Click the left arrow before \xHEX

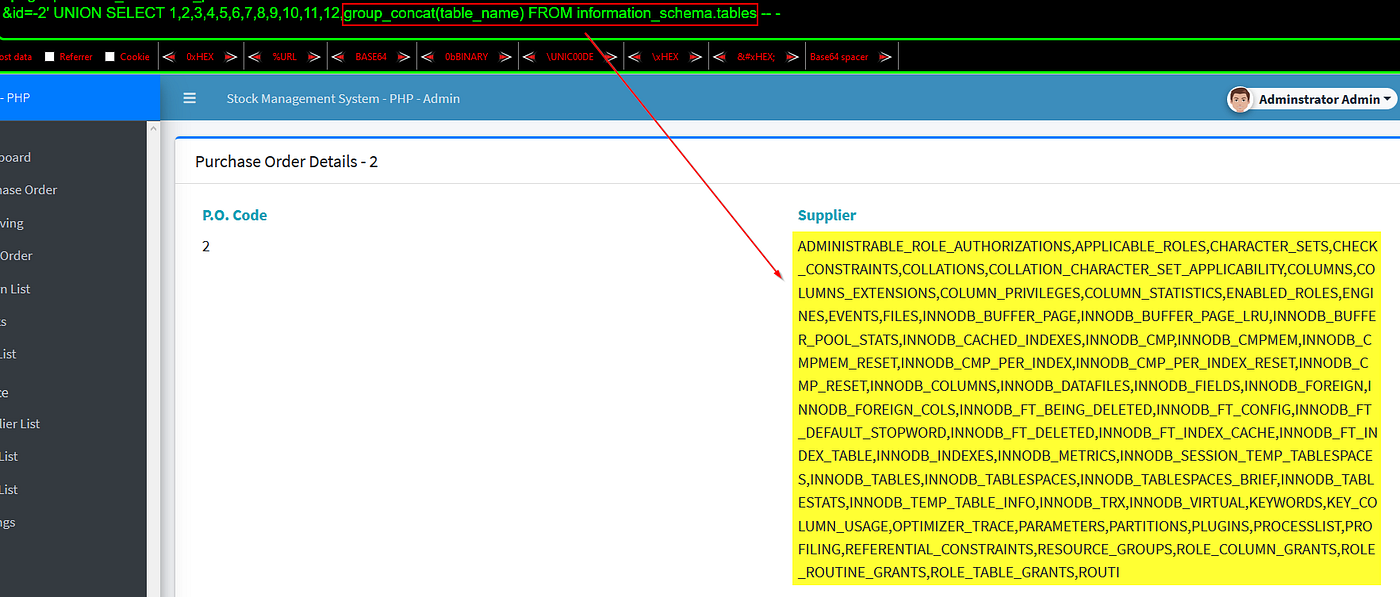[634, 57]
